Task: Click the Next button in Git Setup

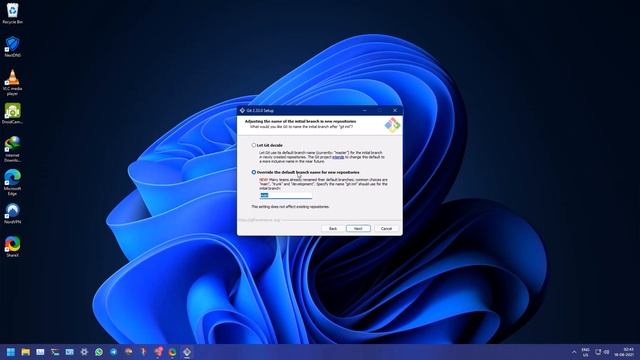Action: pyautogui.click(x=358, y=229)
